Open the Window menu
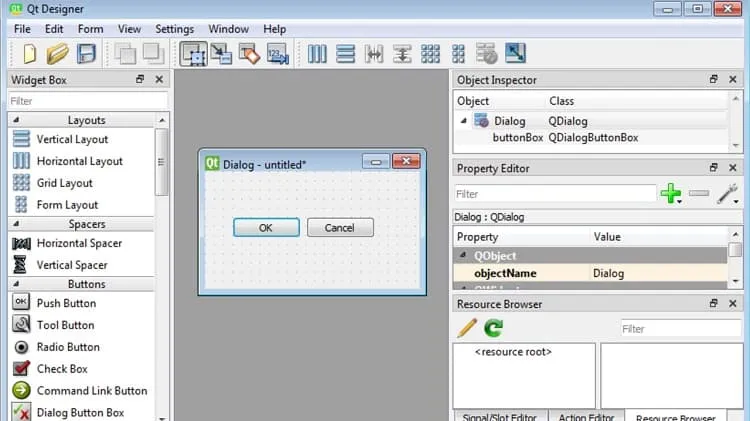This screenshot has width=750, height=421. pos(229,29)
